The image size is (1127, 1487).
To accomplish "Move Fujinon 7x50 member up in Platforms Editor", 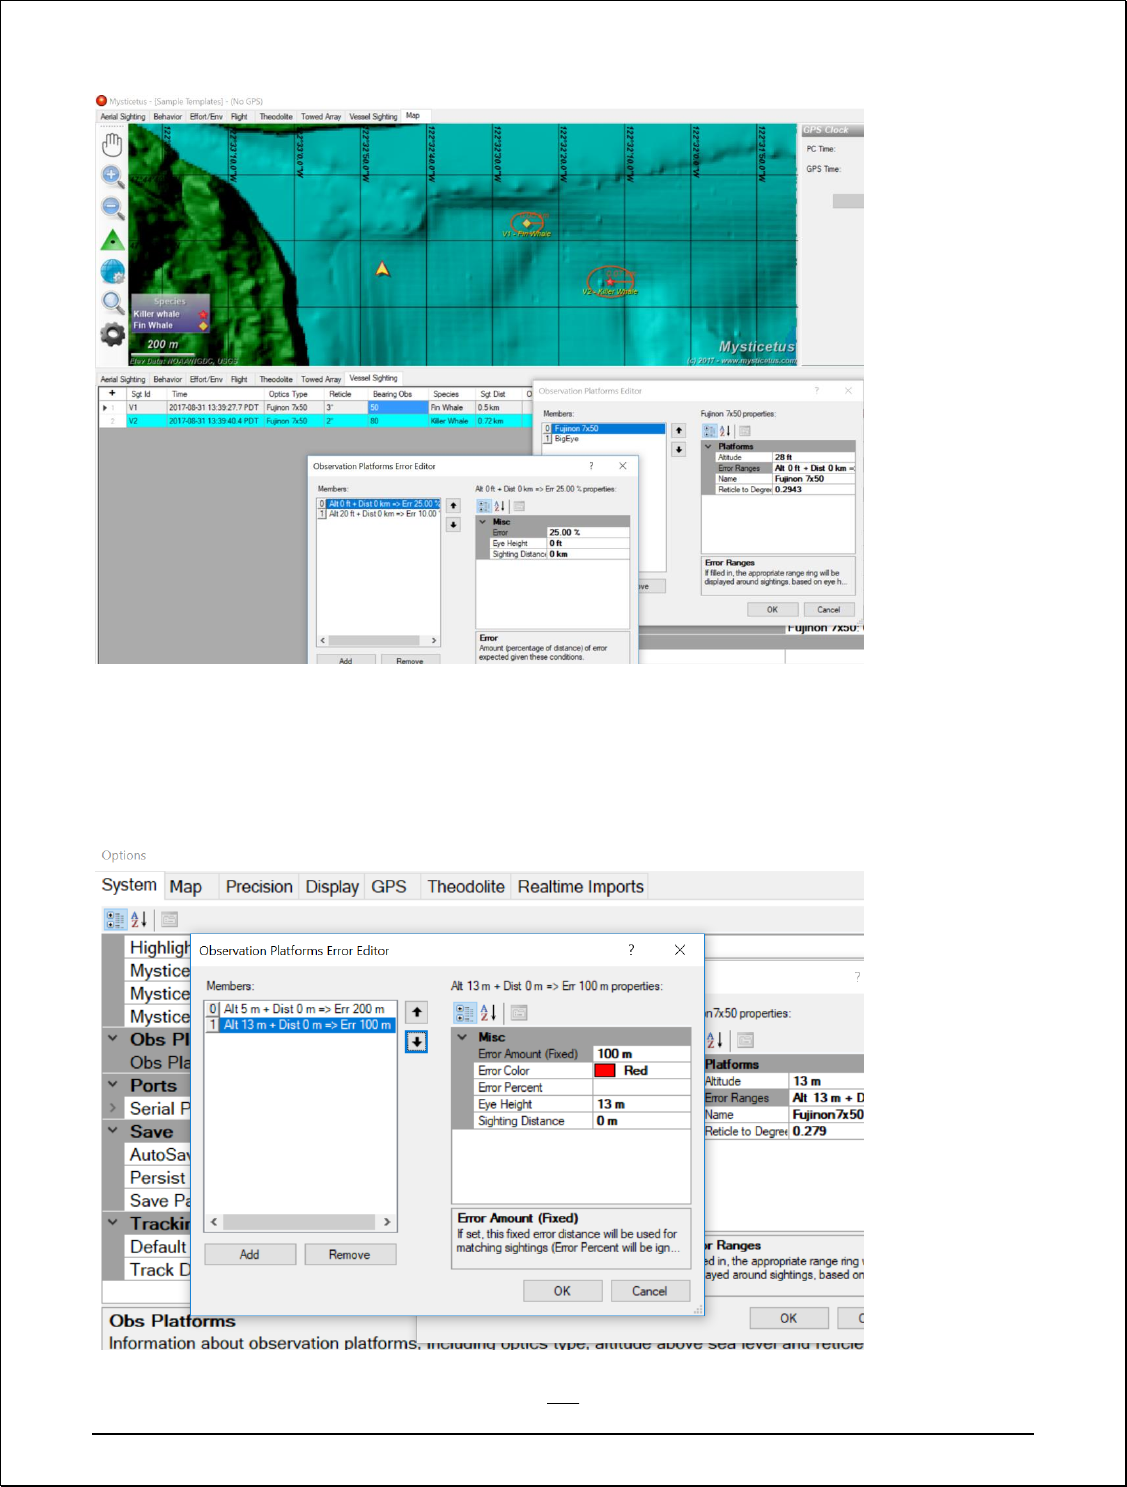I will tap(678, 431).
